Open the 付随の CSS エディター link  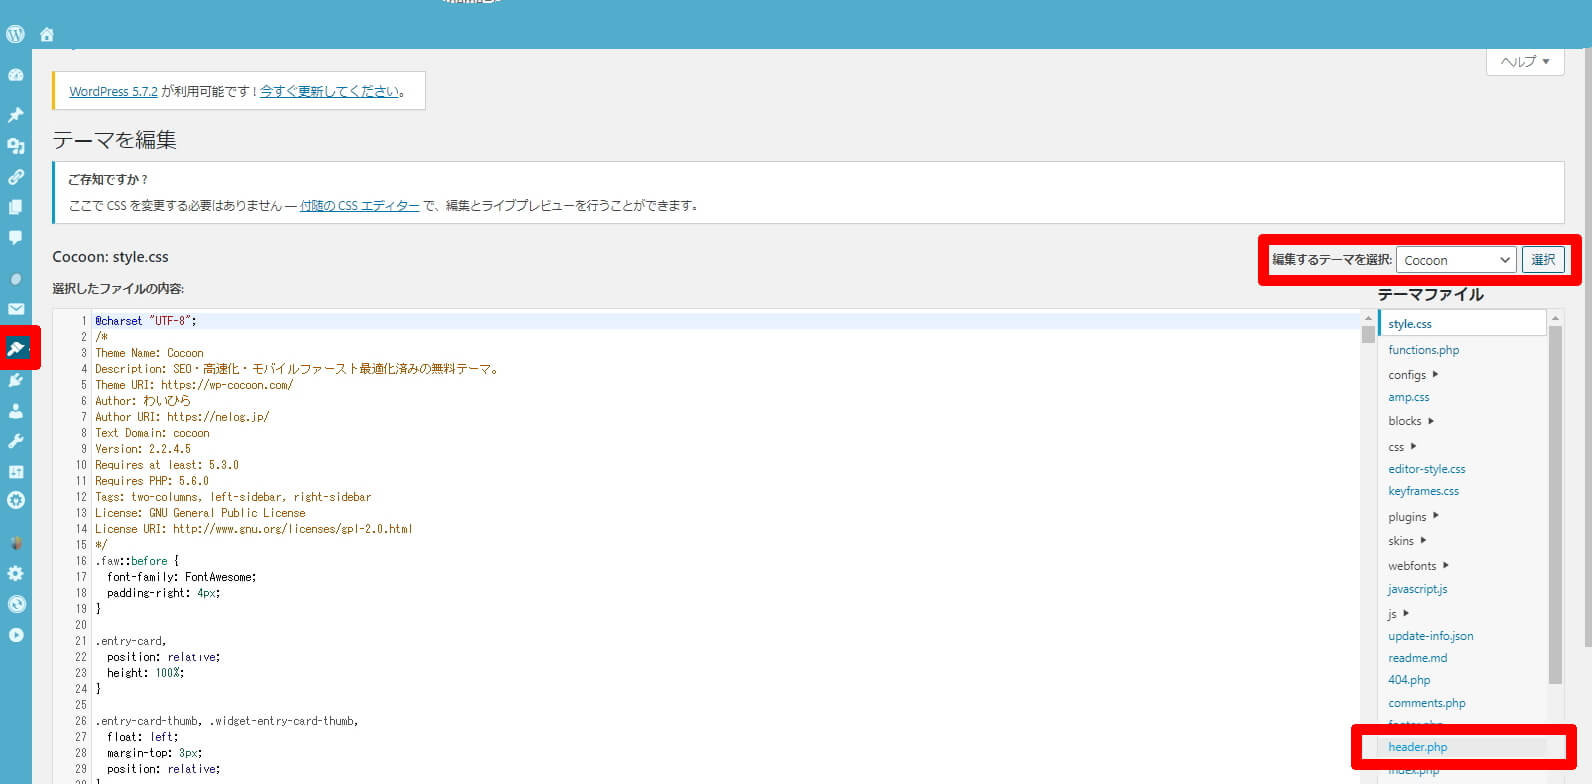(x=360, y=206)
